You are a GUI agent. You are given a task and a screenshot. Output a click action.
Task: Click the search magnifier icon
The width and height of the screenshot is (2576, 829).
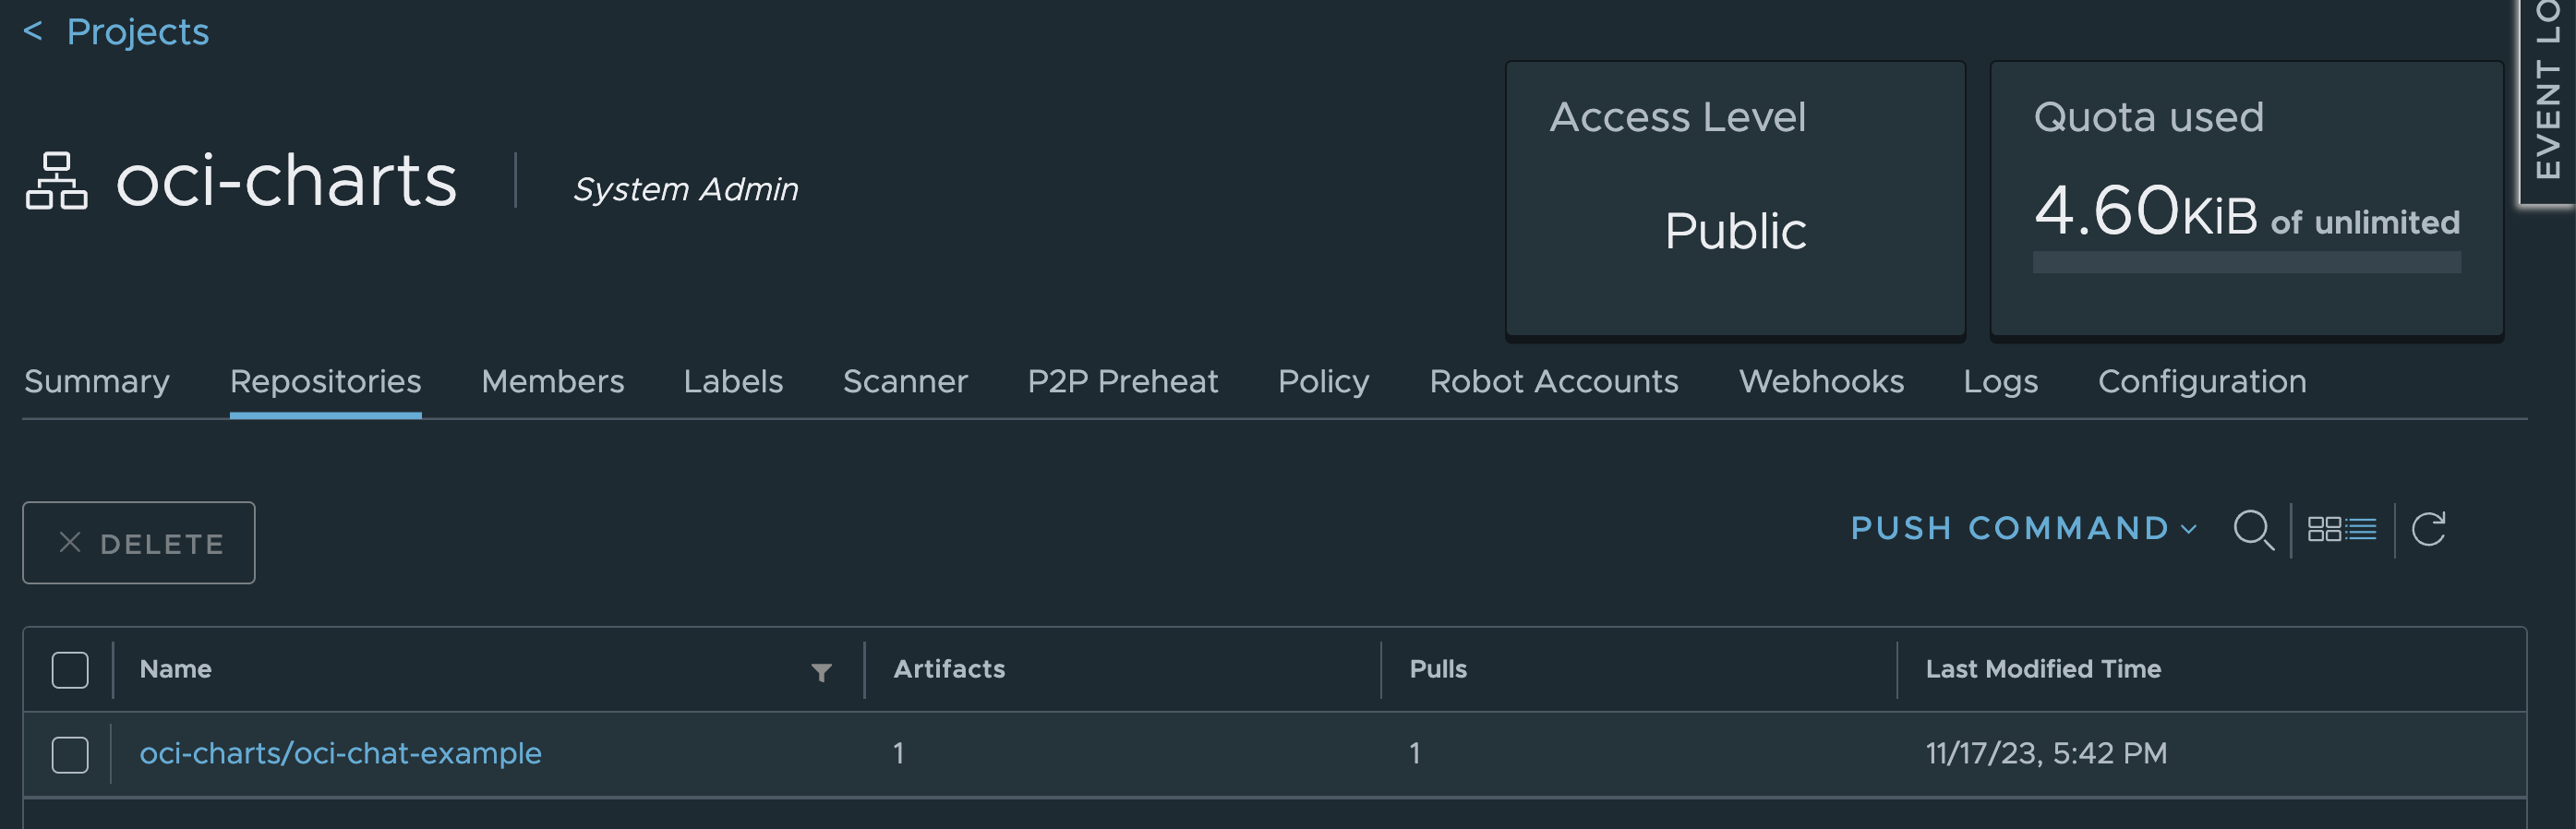point(2253,529)
